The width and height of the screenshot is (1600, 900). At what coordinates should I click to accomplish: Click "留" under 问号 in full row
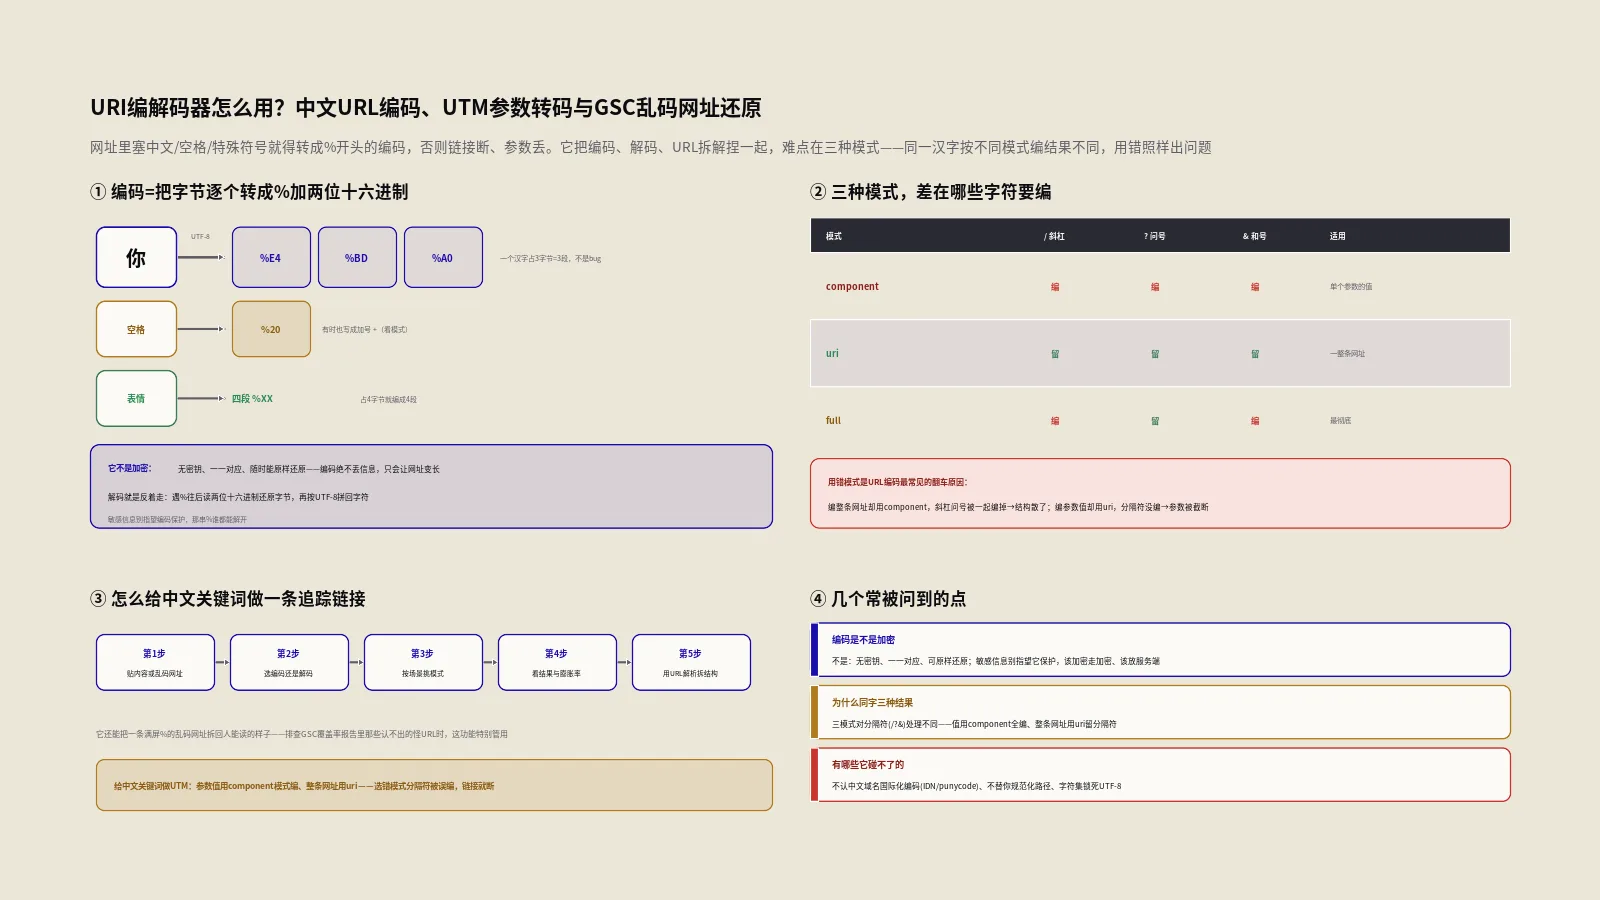(1155, 420)
